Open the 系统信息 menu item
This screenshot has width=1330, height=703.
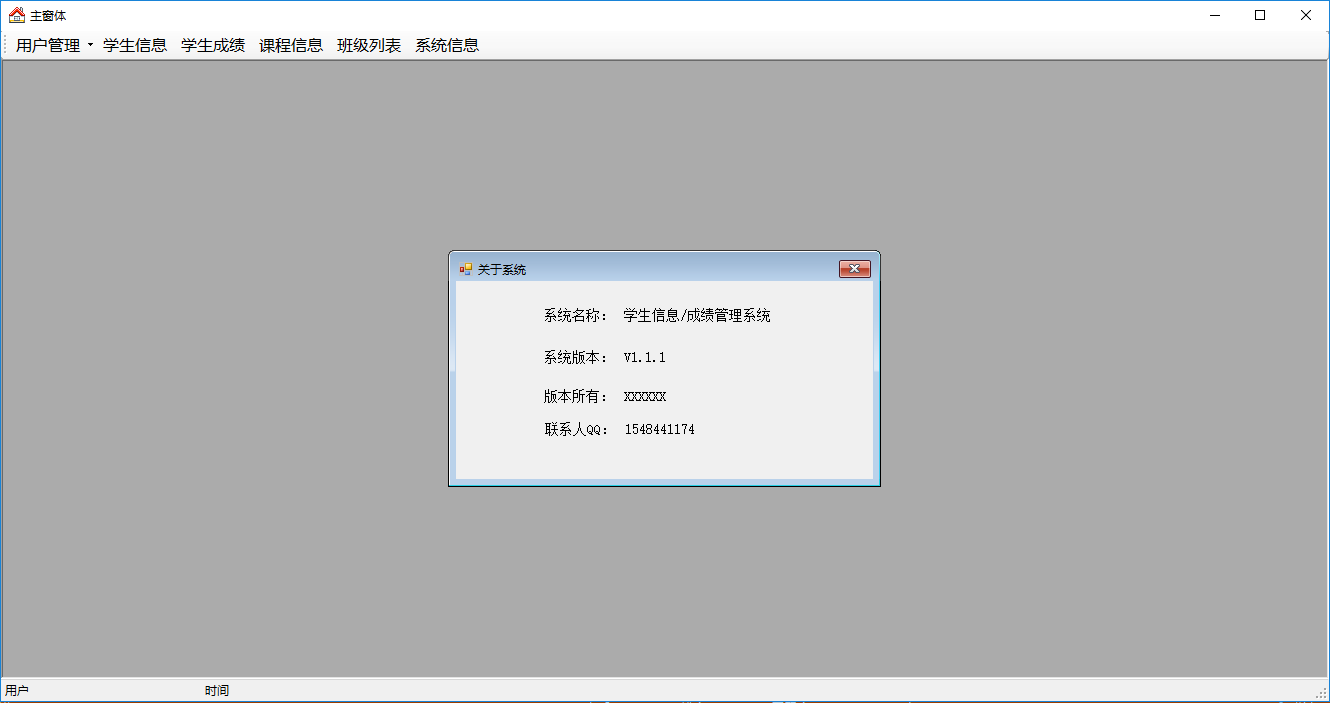tap(447, 45)
